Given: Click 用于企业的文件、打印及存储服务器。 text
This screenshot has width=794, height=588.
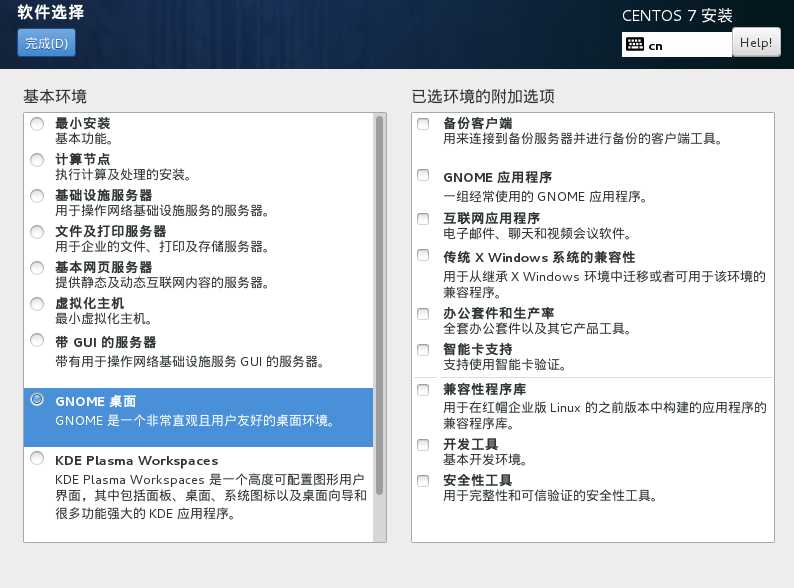Looking at the screenshot, I should [162, 247].
